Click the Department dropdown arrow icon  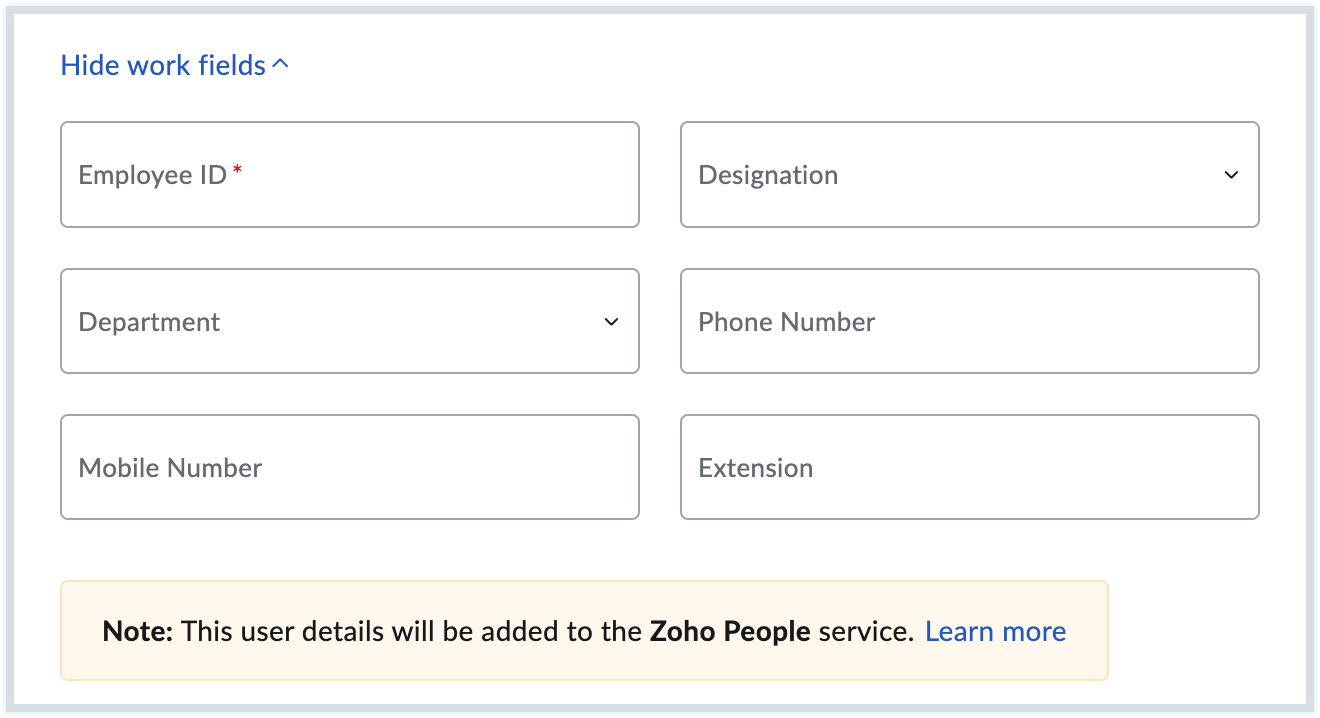(611, 322)
